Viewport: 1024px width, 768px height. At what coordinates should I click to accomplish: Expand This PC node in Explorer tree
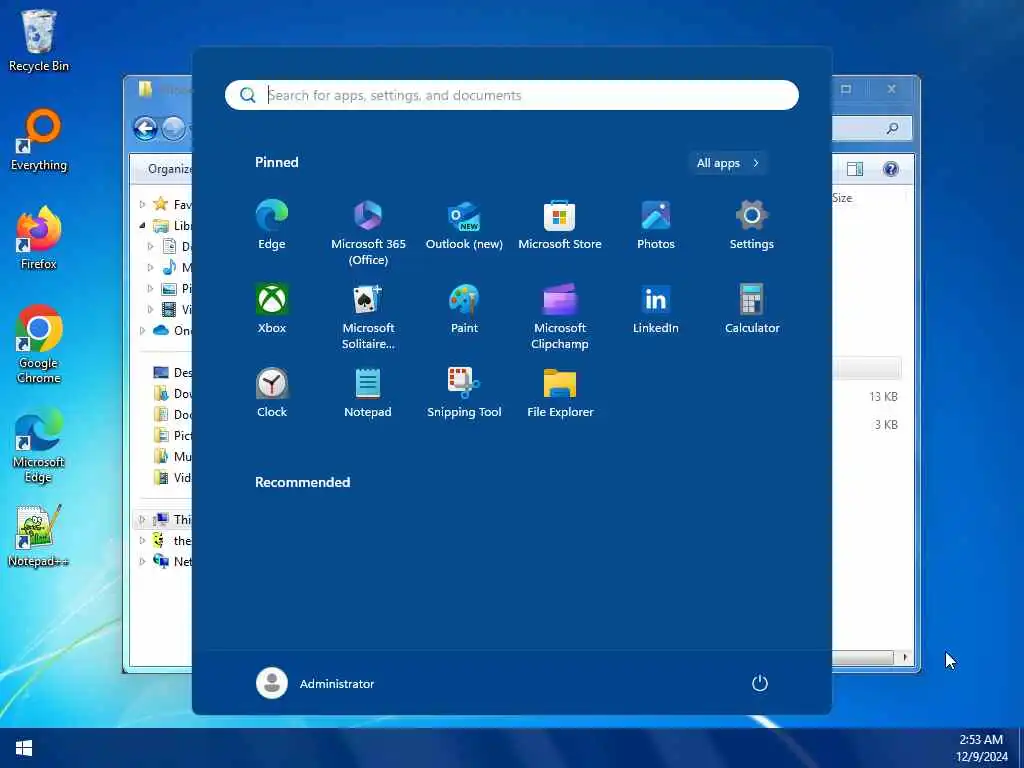coord(142,520)
